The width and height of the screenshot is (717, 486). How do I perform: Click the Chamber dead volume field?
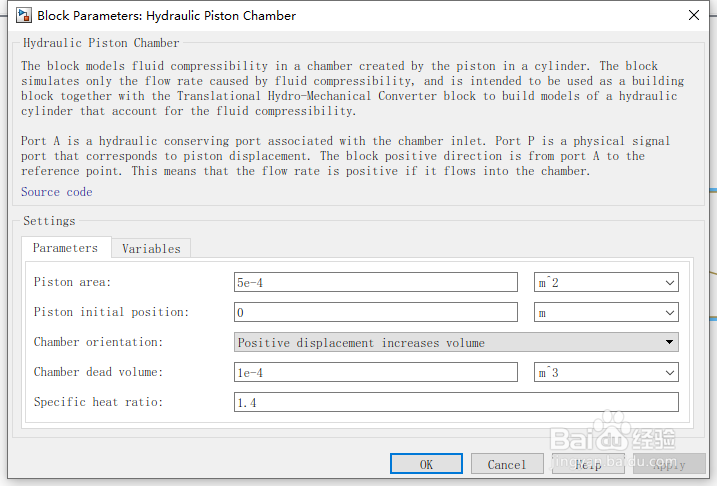pyautogui.click(x=375, y=373)
